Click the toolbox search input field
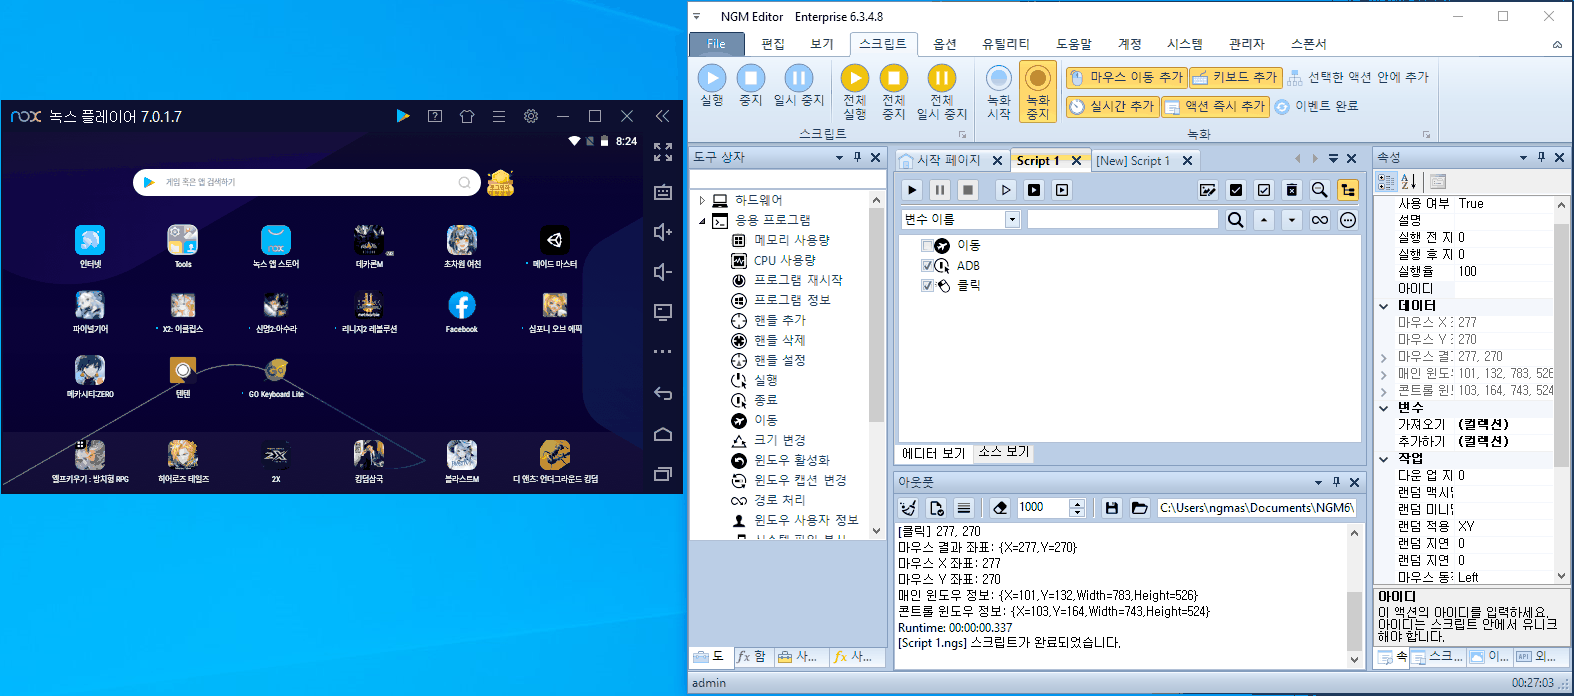This screenshot has width=1574, height=696. tap(788, 179)
